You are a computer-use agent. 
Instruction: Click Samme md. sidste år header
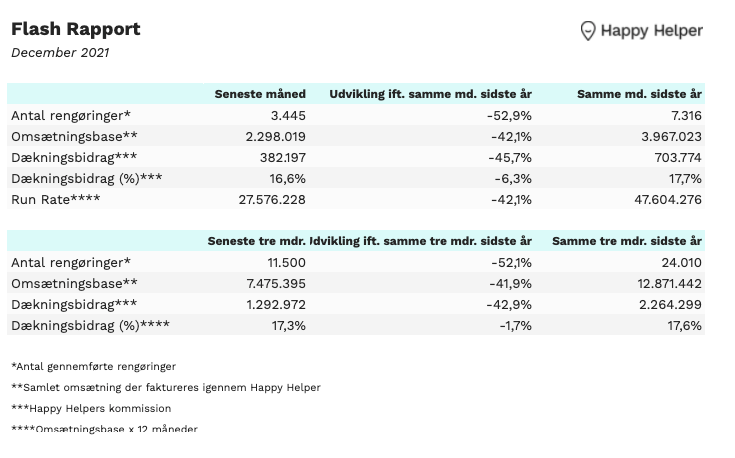tap(639, 94)
